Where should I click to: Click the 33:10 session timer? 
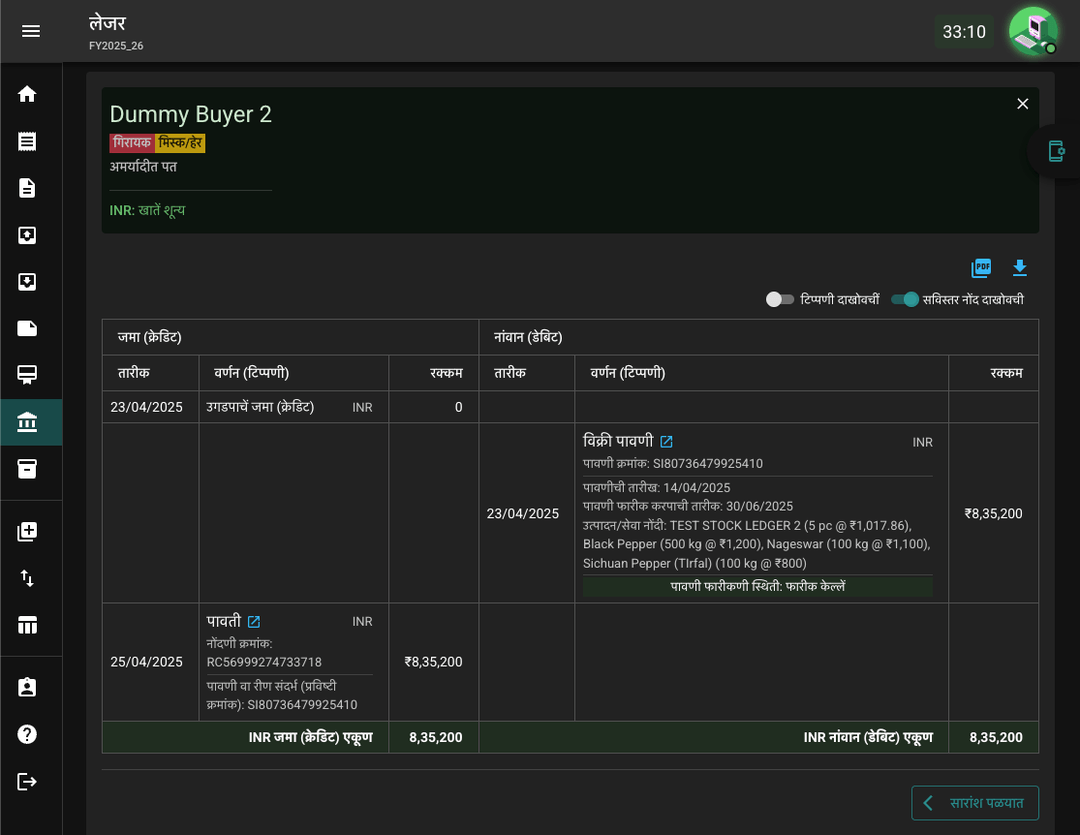coord(964,32)
